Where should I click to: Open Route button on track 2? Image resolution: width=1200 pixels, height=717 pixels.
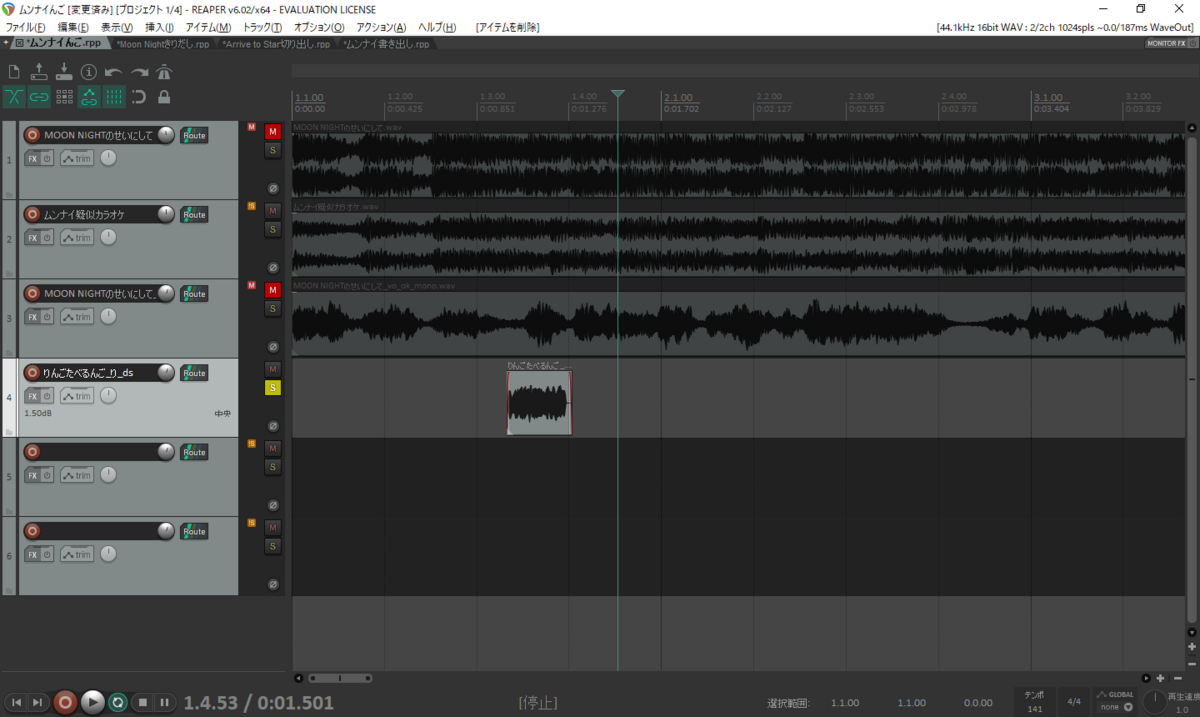point(194,214)
